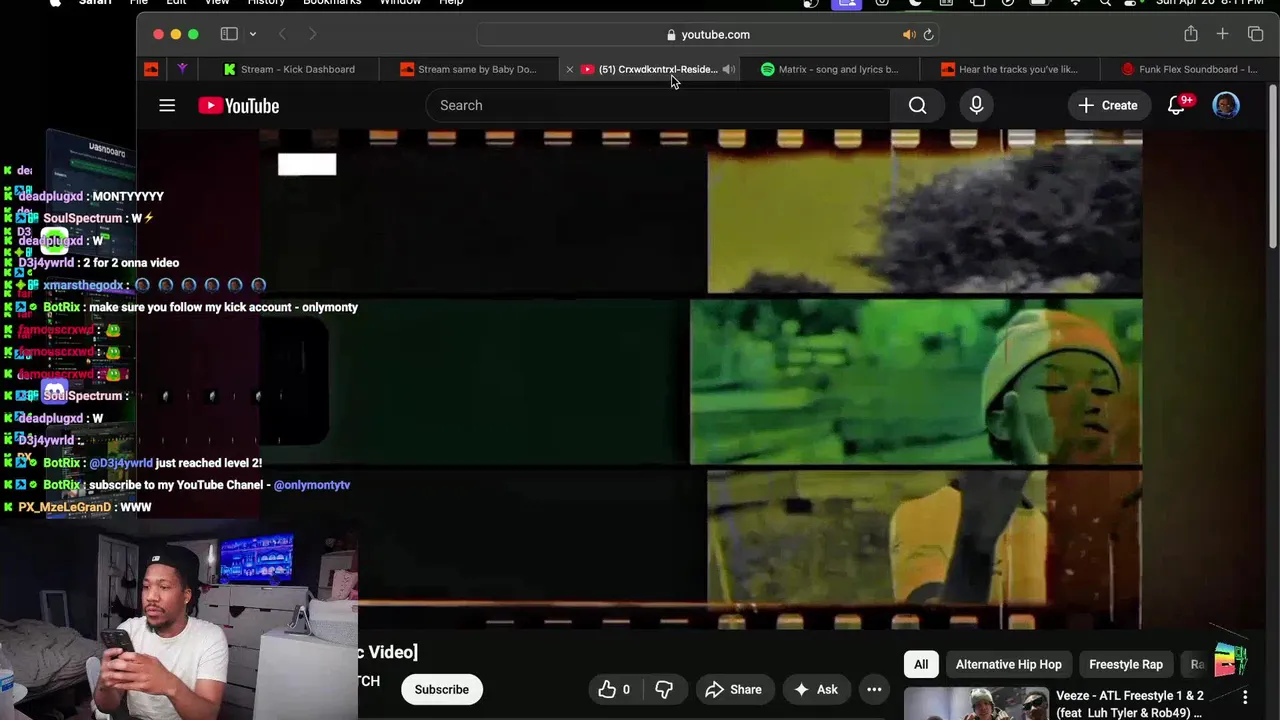Open the pinned SoundCloud tab
This screenshot has height=720, width=1280.
click(151, 69)
